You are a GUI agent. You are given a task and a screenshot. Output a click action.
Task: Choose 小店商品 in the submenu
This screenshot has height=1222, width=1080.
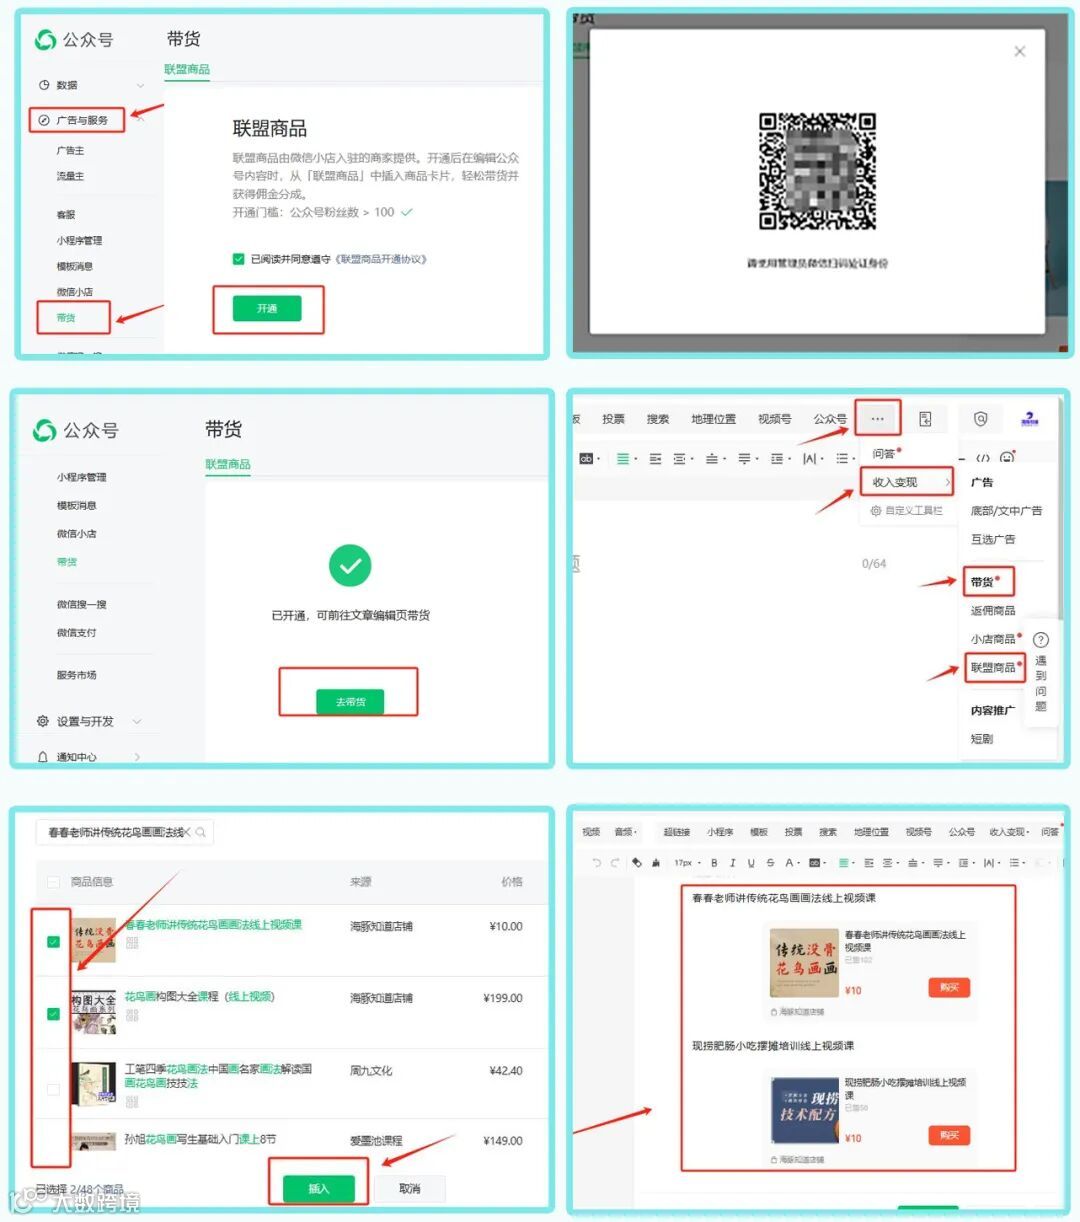[992, 638]
